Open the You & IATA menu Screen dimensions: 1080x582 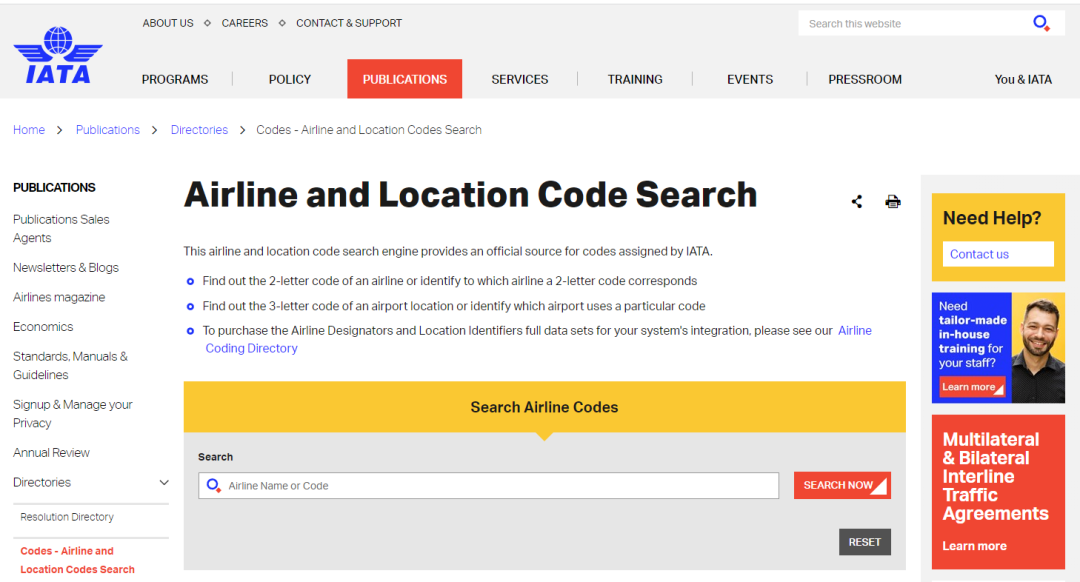coord(1023,79)
